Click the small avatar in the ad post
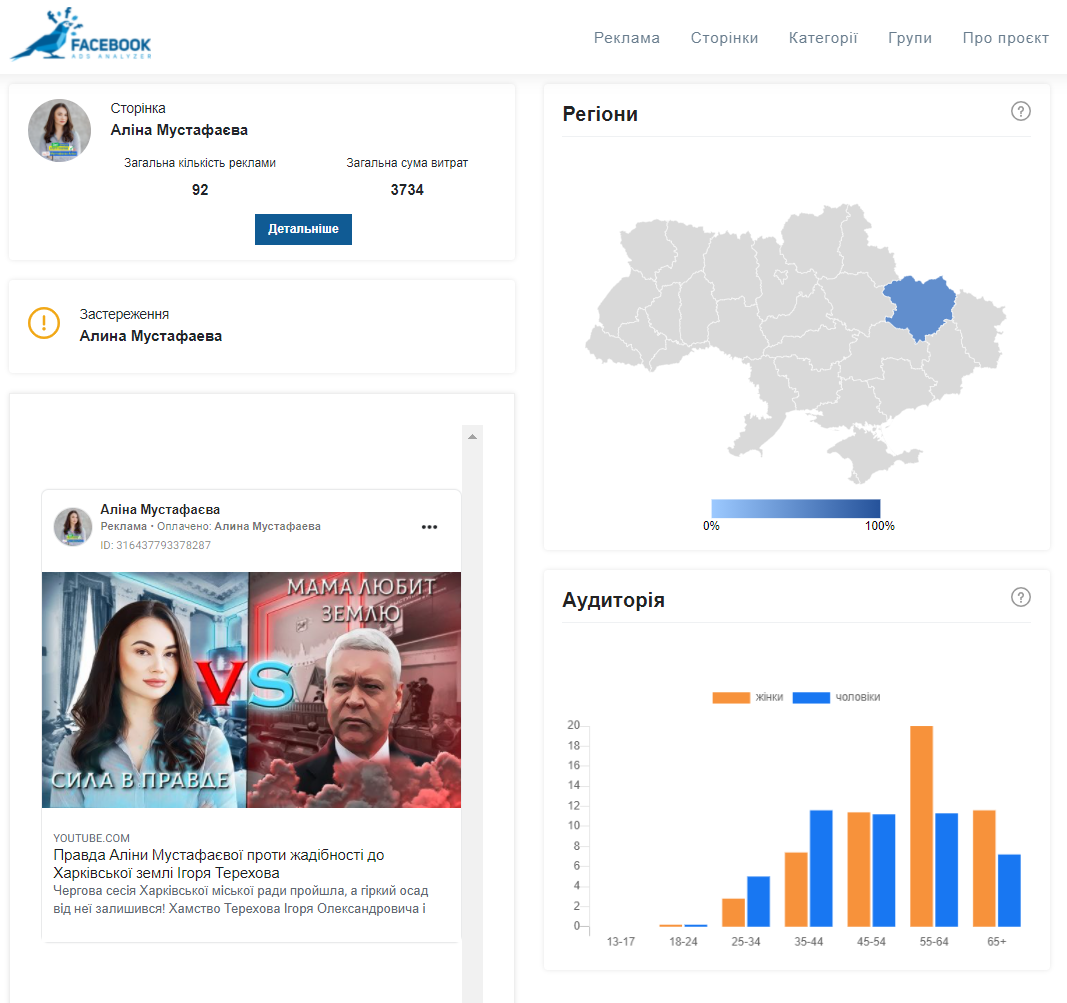Image resolution: width=1067 pixels, height=1003 pixels. 73,527
